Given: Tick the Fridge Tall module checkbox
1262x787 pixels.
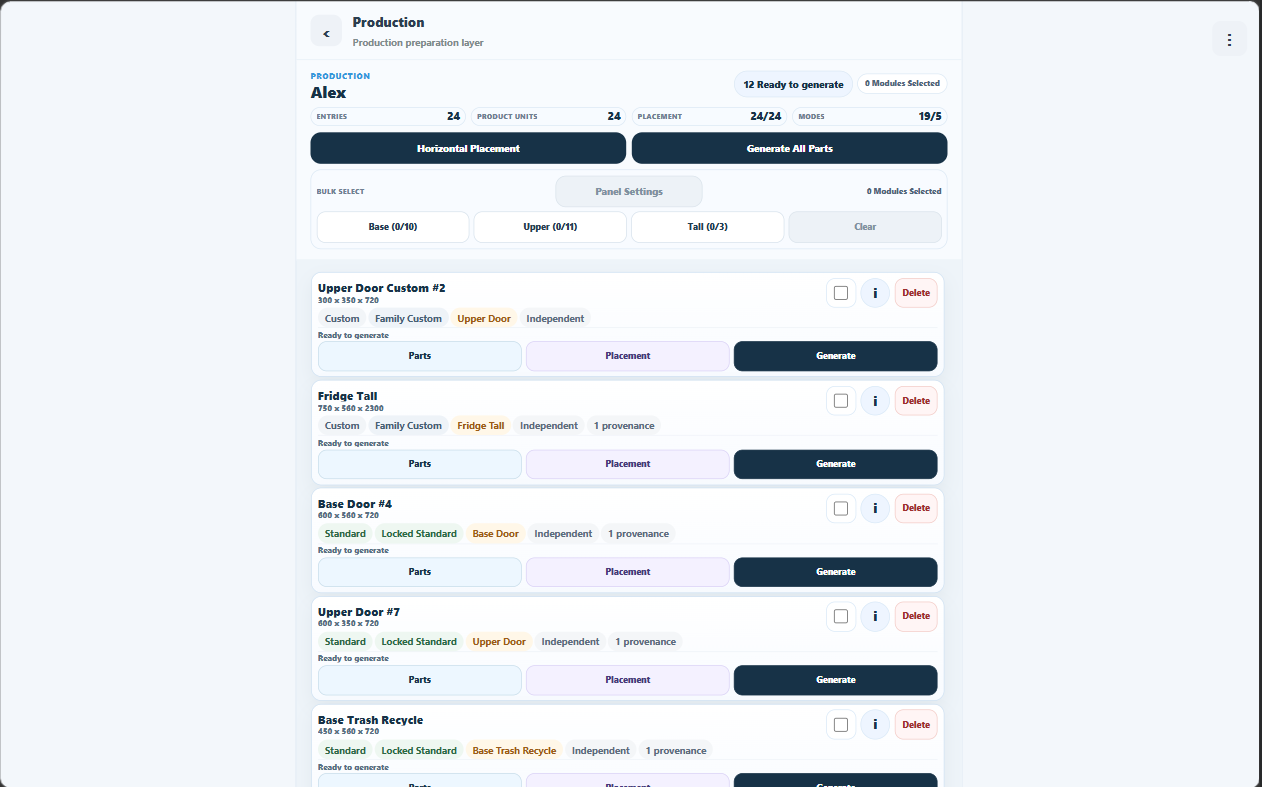Looking at the screenshot, I should pyautogui.click(x=841, y=401).
